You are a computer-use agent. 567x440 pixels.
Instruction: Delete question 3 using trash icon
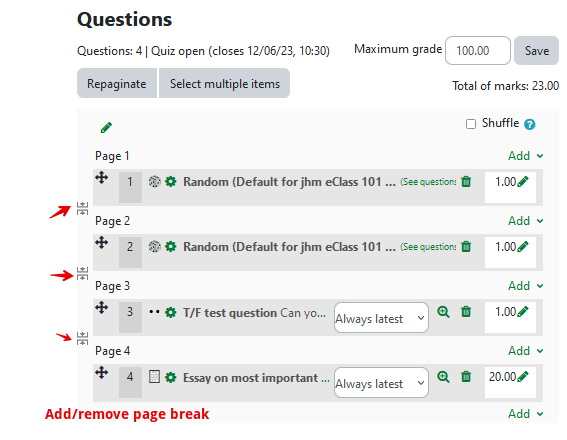[466, 312]
